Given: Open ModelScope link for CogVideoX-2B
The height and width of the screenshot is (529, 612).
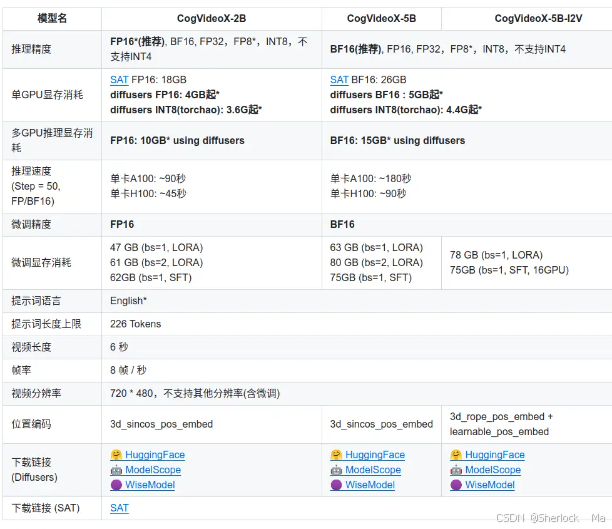Looking at the screenshot, I should pos(153,470).
